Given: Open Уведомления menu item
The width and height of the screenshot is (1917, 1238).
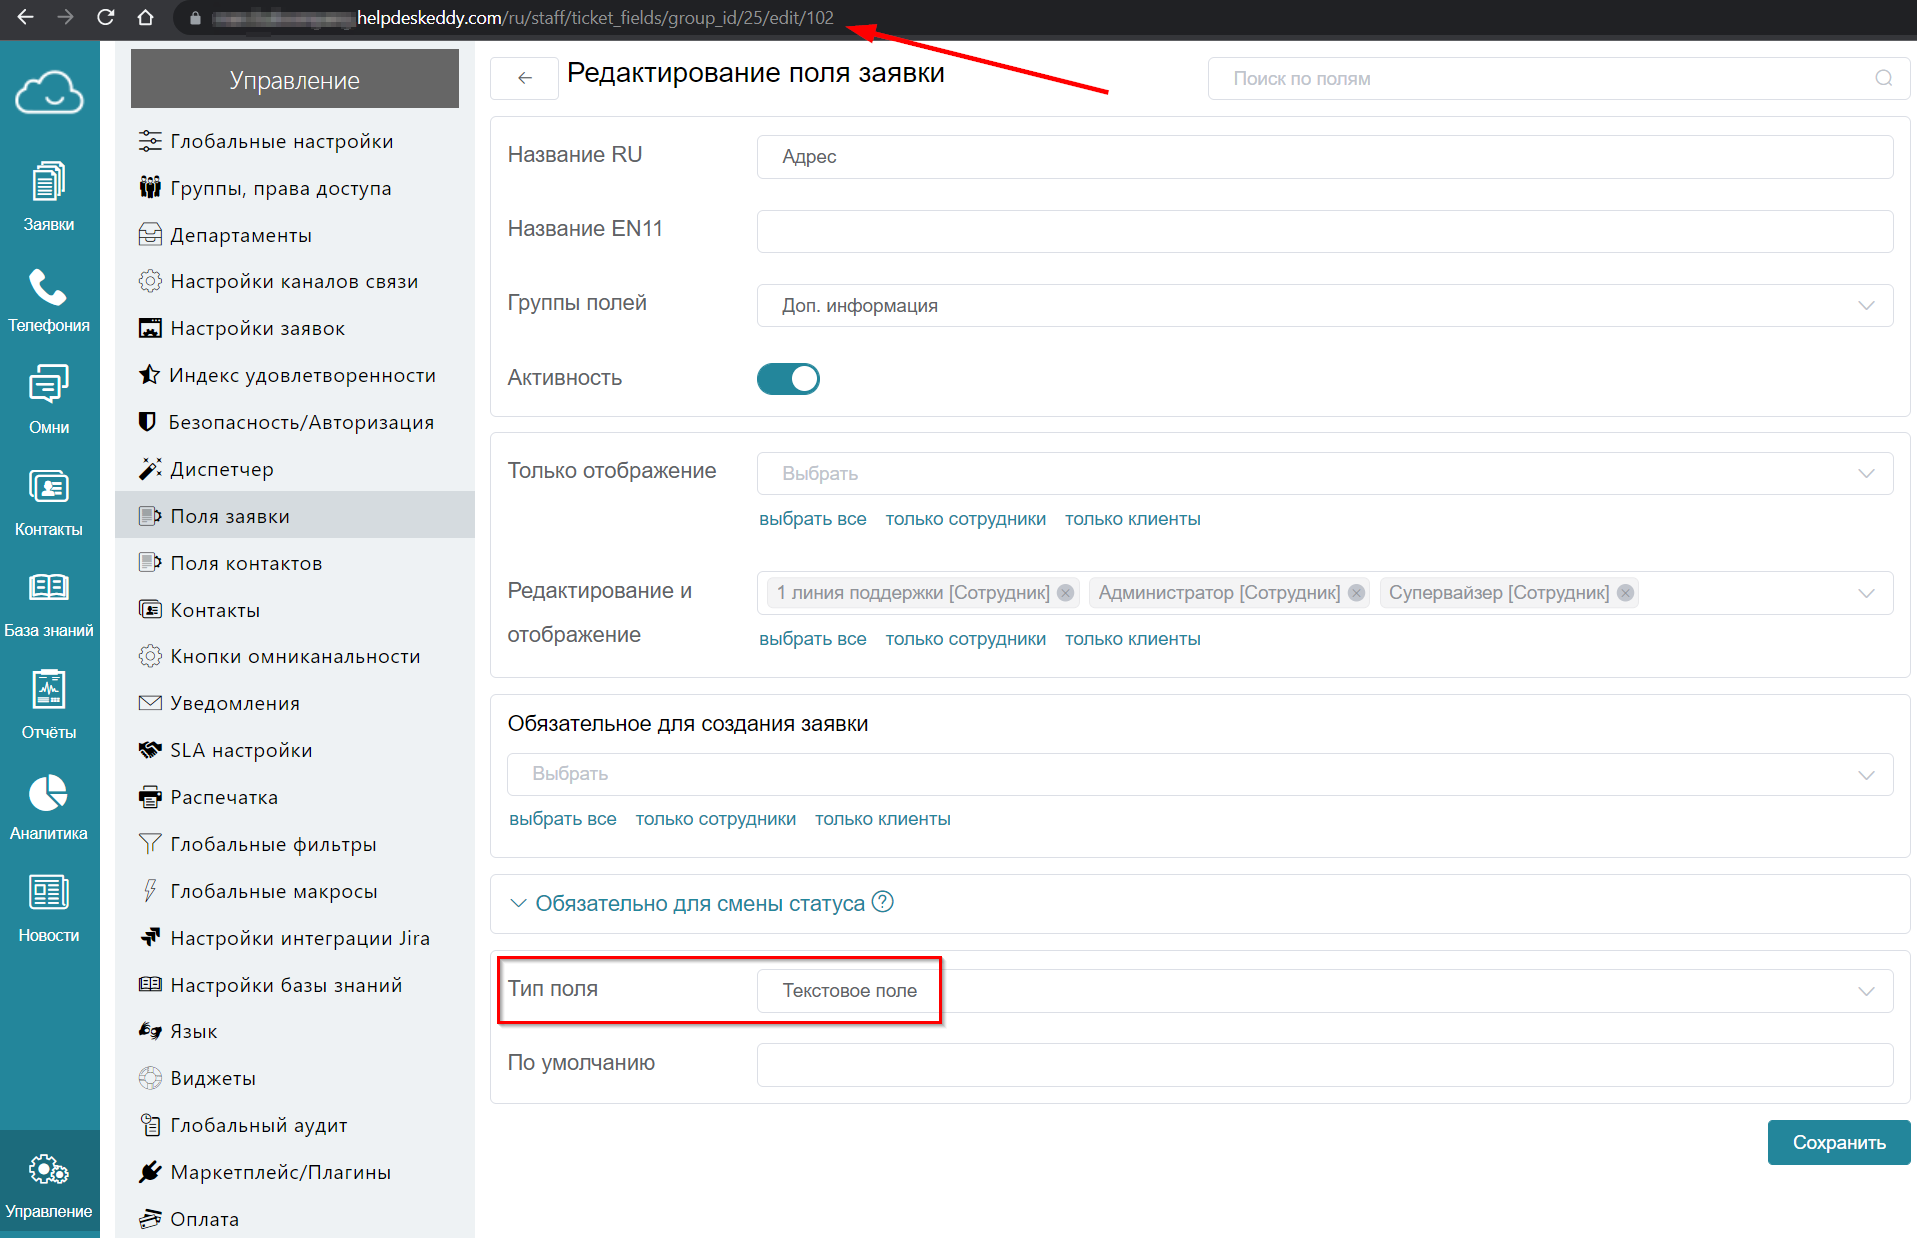Looking at the screenshot, I should coord(295,703).
